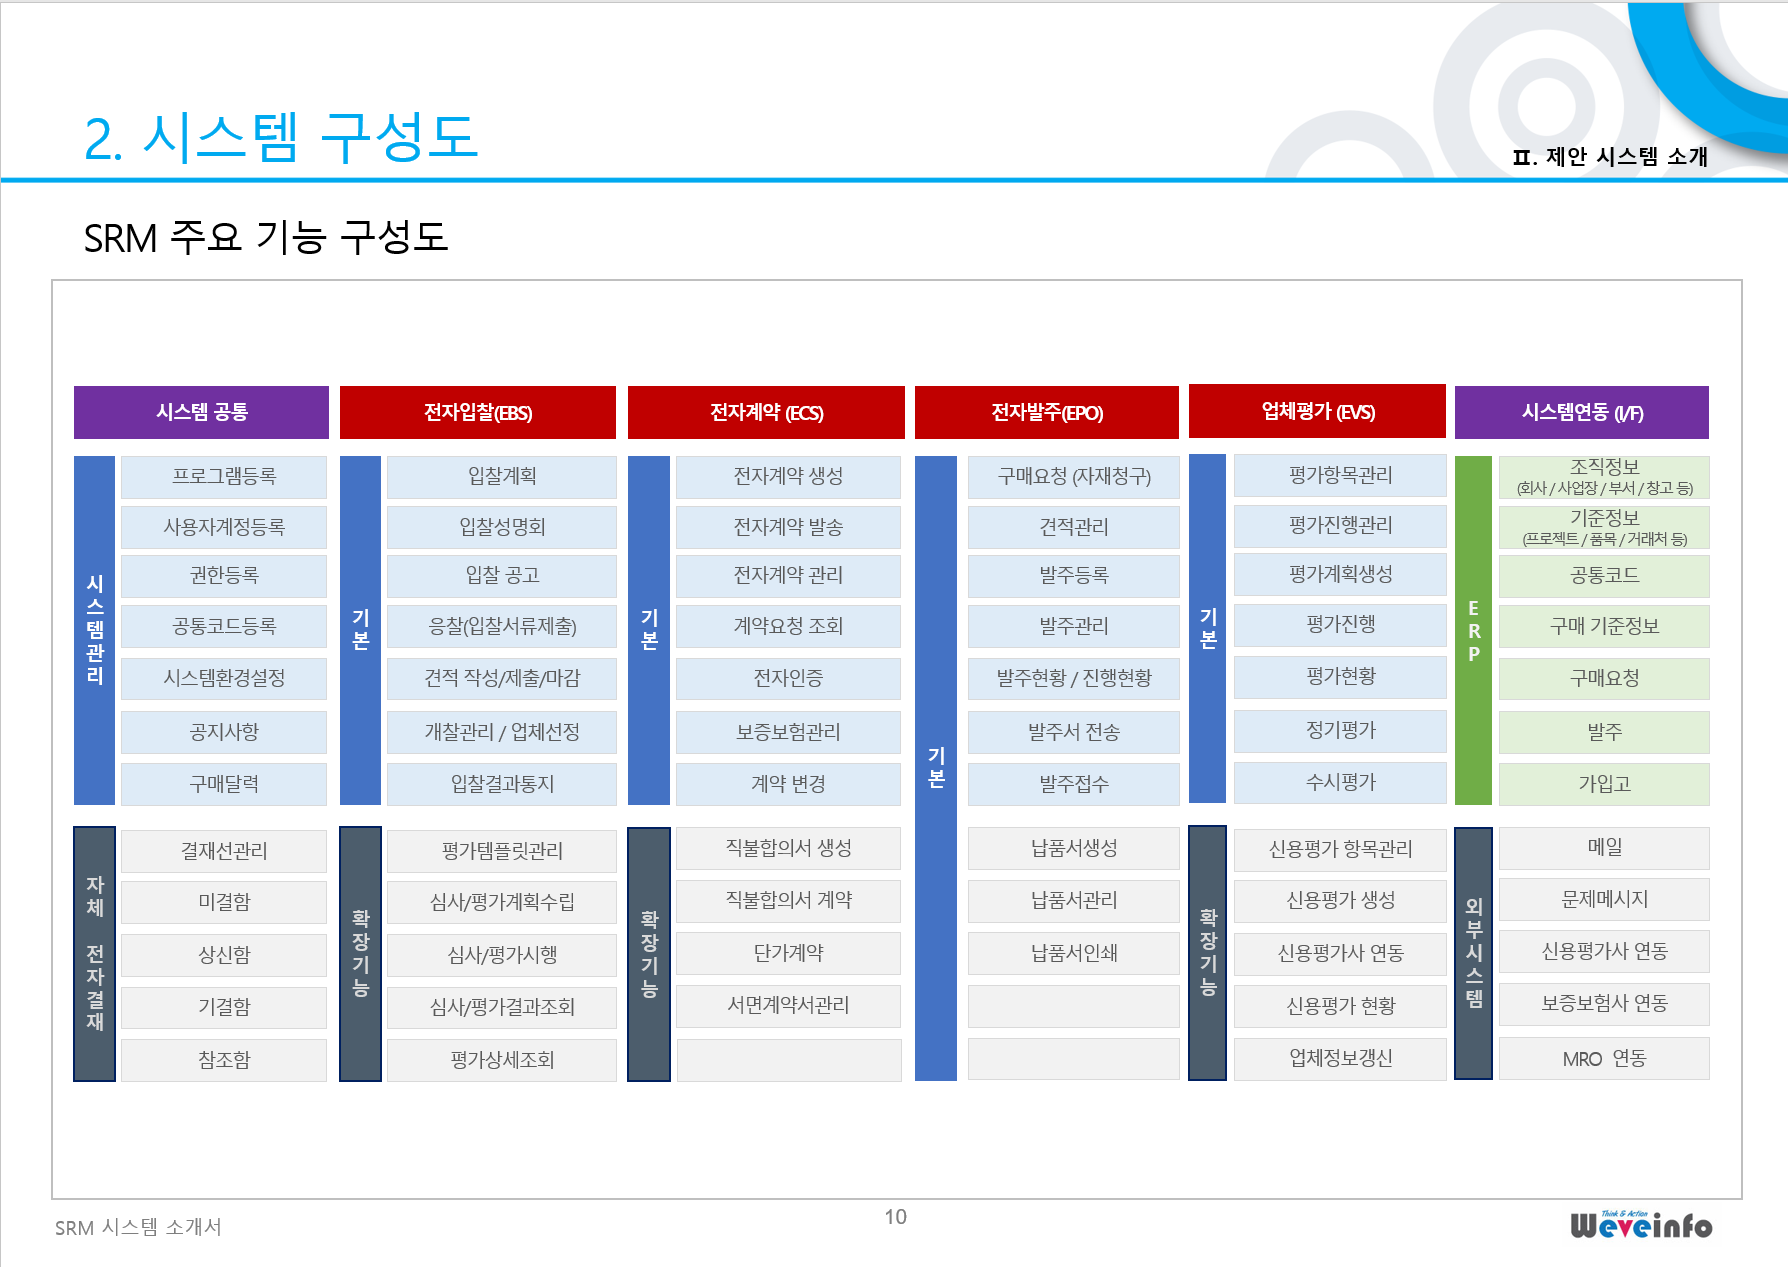Viewport: 1788px width, 1267px height.
Task: Select the 개찰관리 / 업체선정 cell
Action: [502, 732]
